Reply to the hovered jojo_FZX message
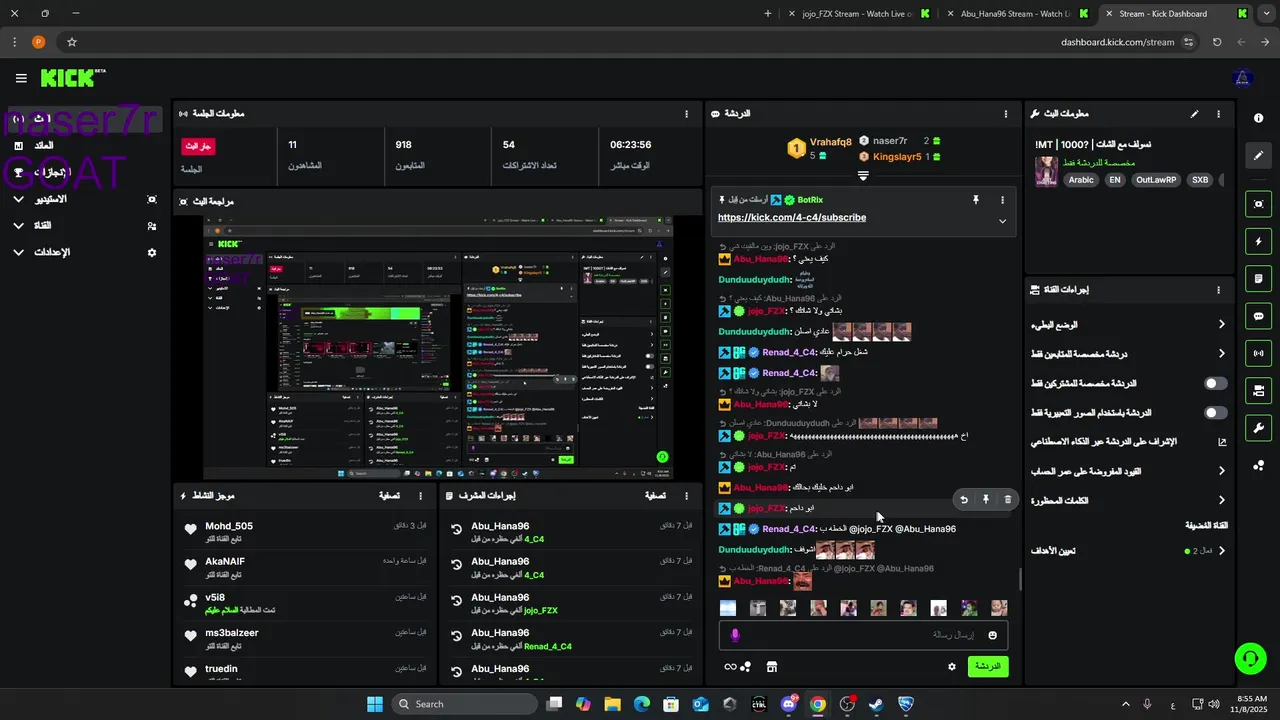The image size is (1280, 720). [x=964, y=499]
